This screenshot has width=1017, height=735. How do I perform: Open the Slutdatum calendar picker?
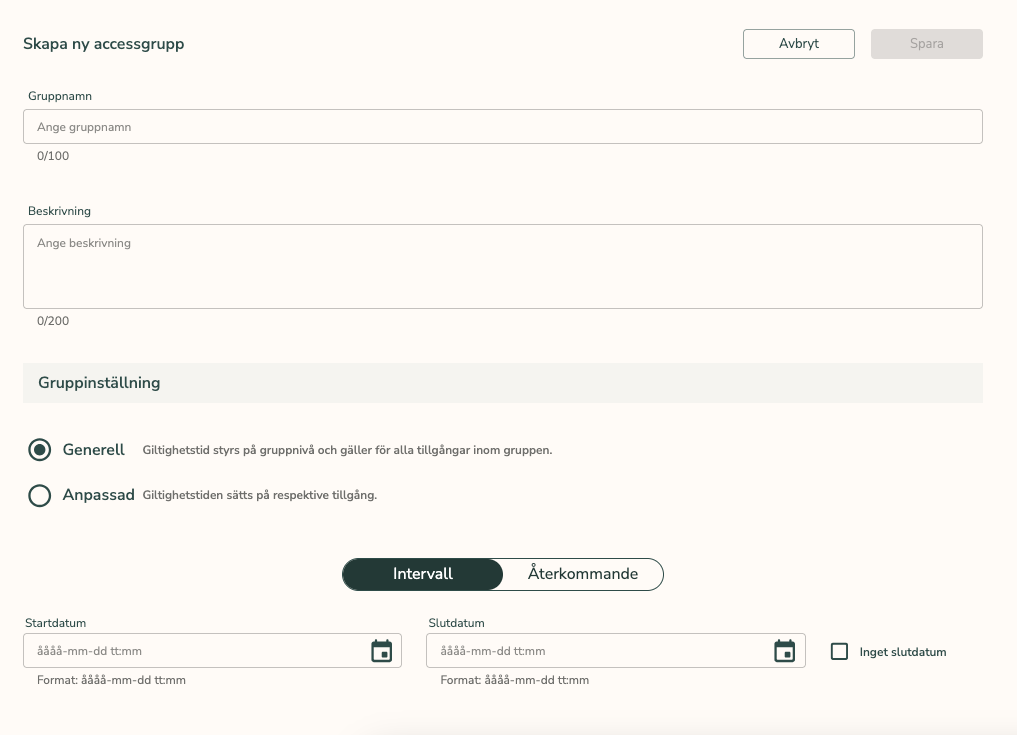tap(785, 651)
